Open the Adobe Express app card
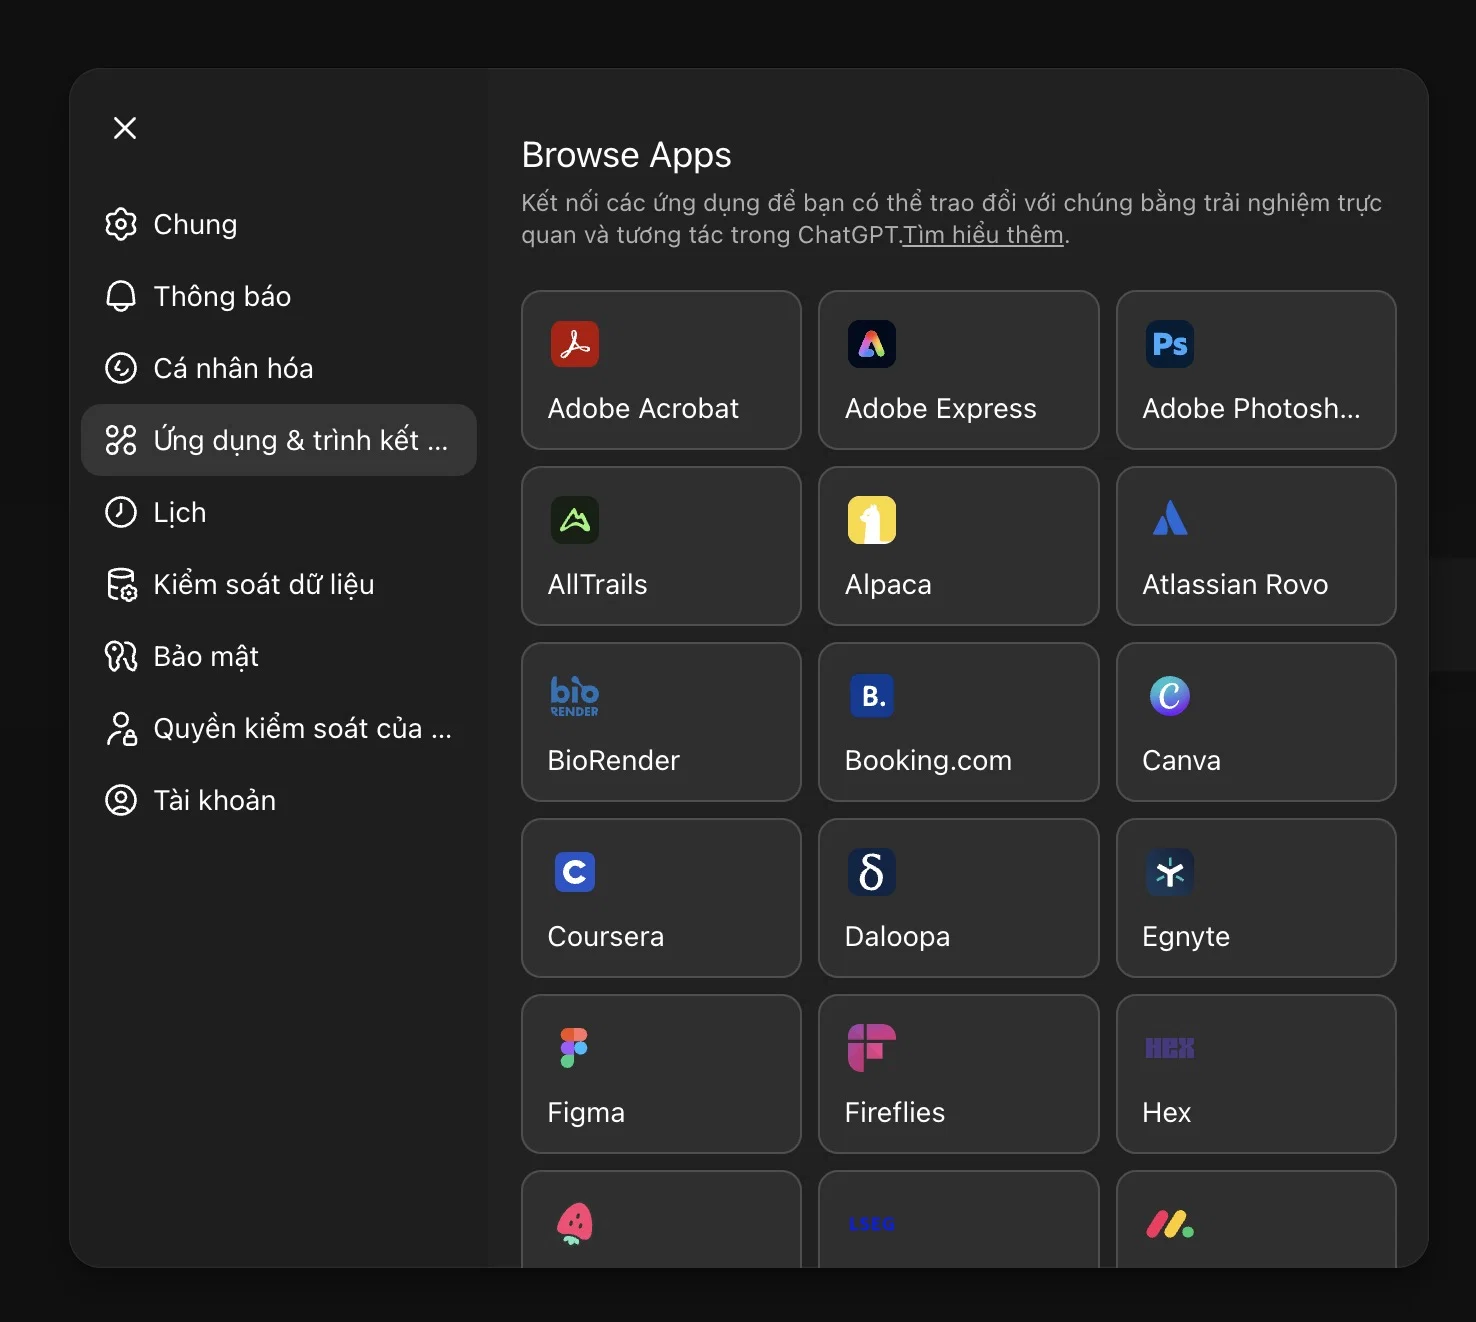The width and height of the screenshot is (1476, 1322). (959, 370)
